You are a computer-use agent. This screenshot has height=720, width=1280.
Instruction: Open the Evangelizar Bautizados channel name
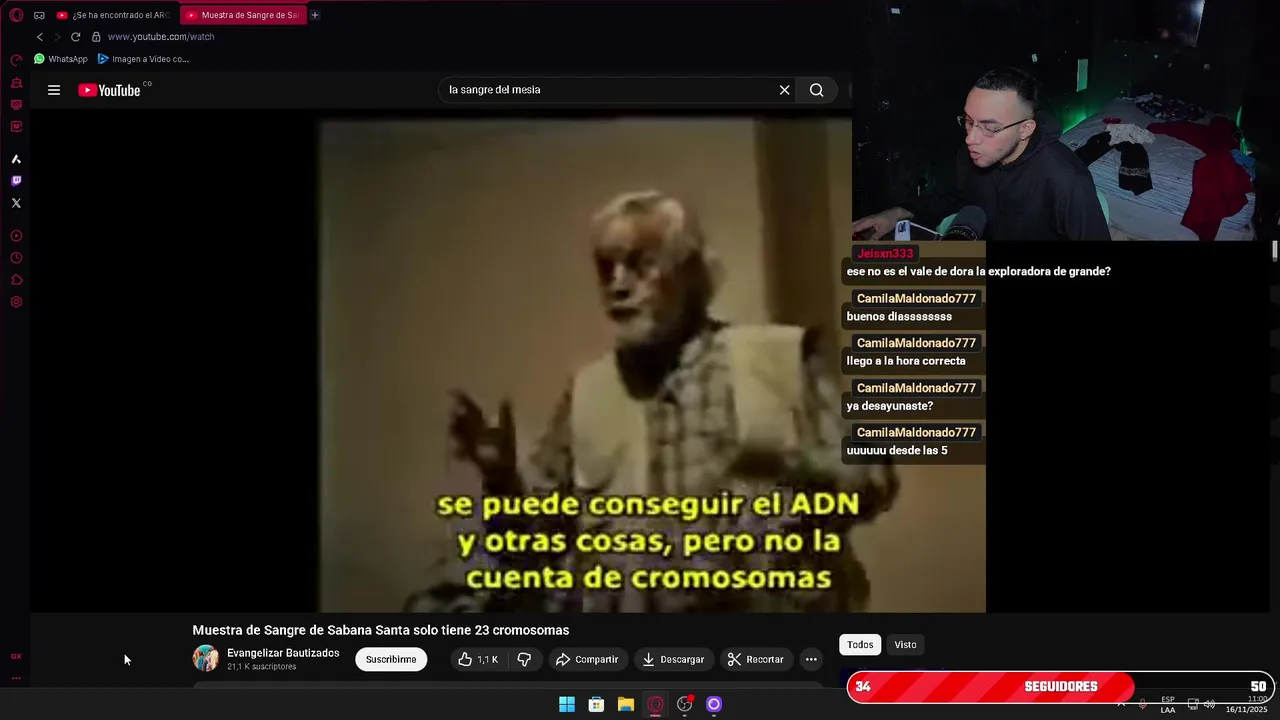[x=283, y=653]
